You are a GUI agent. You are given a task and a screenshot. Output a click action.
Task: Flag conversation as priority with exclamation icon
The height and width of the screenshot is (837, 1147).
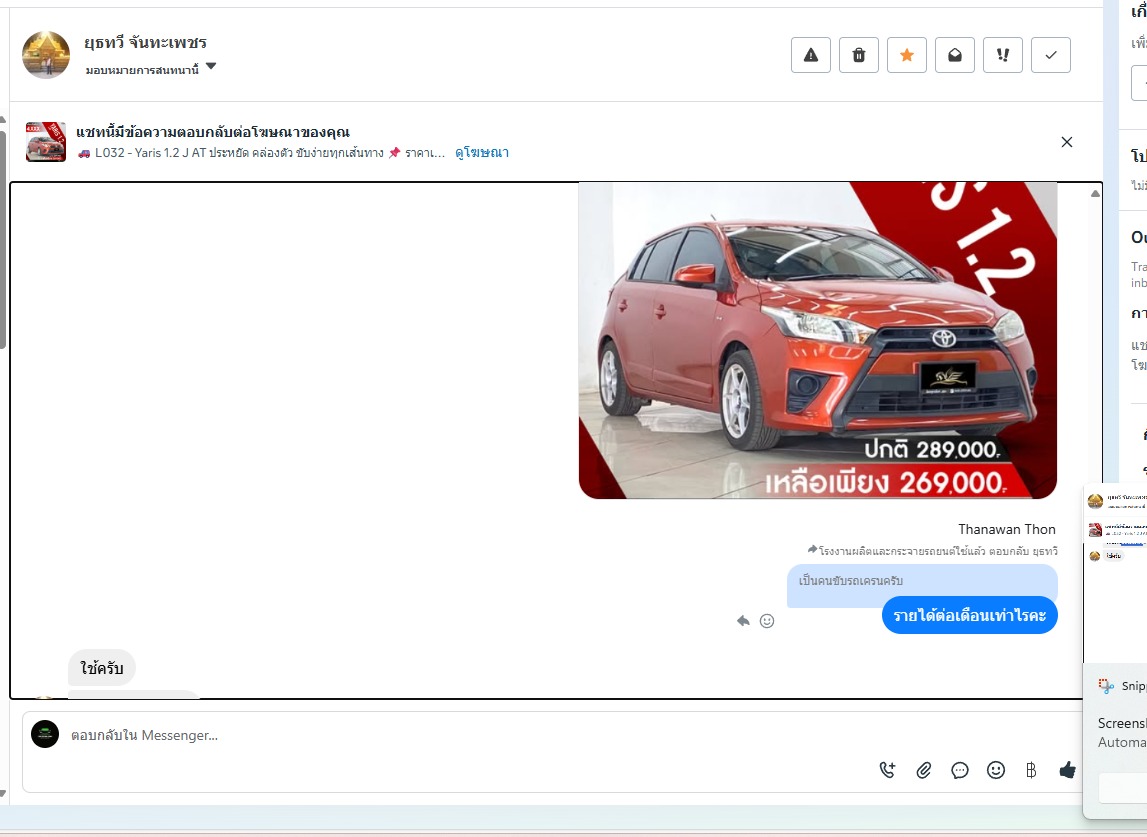[1003, 55]
